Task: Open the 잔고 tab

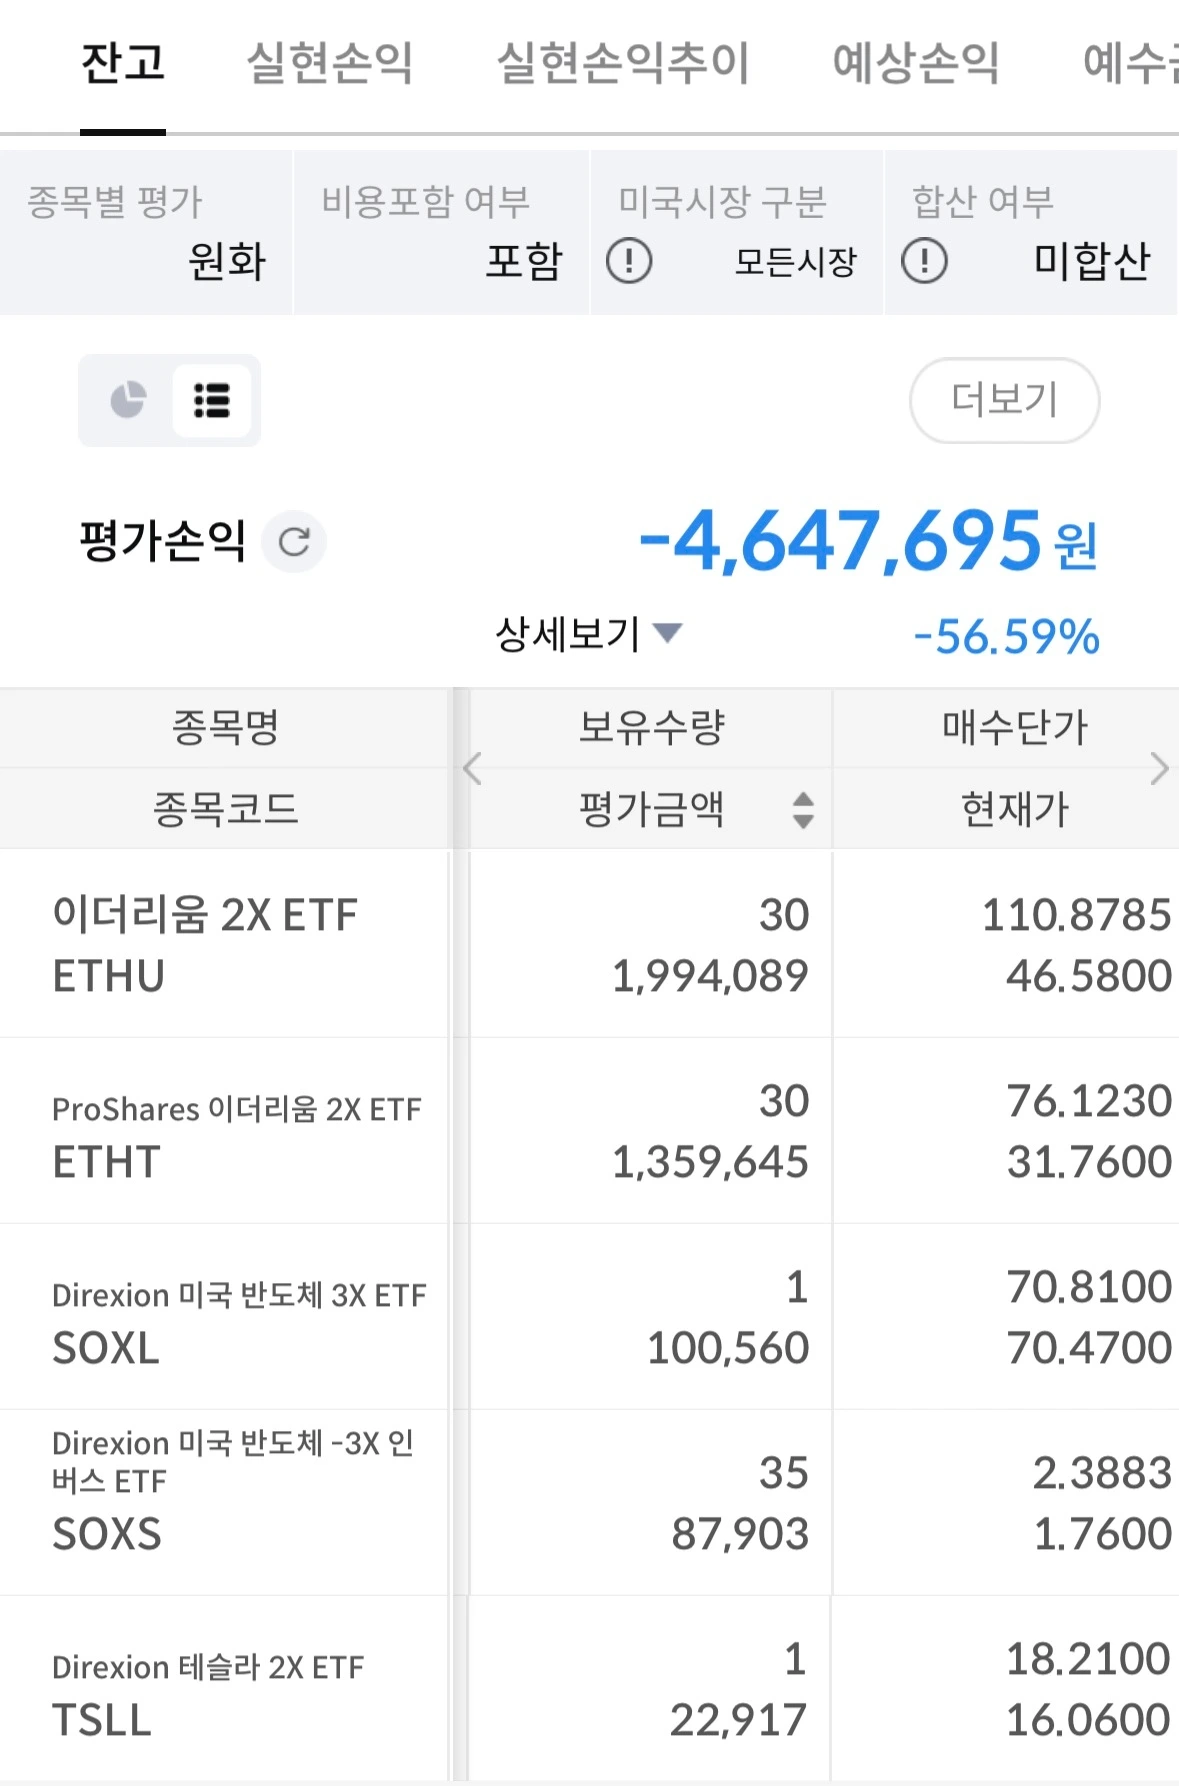Action: point(123,63)
